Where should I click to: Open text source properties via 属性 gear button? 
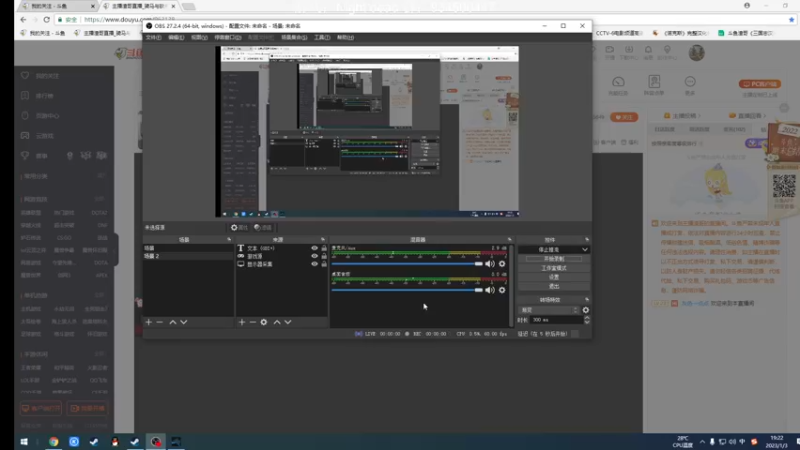pyautogui.click(x=239, y=228)
